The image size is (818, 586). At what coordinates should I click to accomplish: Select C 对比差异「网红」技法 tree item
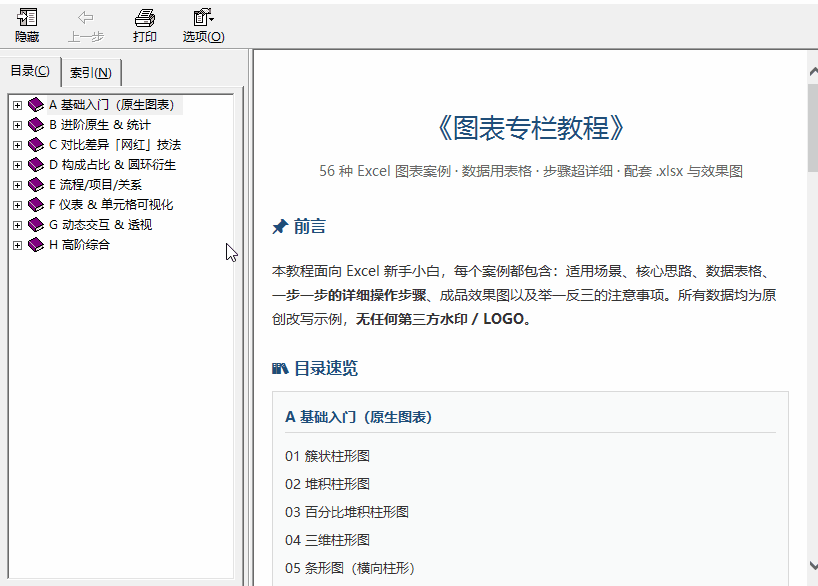(x=115, y=145)
